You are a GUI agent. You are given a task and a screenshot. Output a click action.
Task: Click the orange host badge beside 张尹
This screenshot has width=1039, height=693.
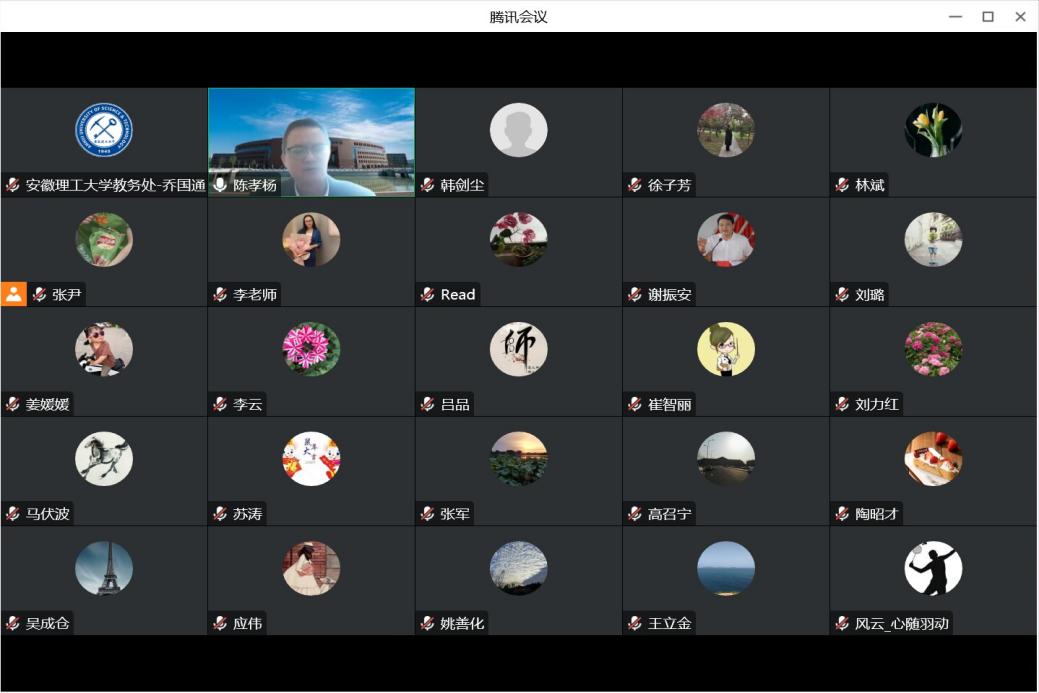14,294
